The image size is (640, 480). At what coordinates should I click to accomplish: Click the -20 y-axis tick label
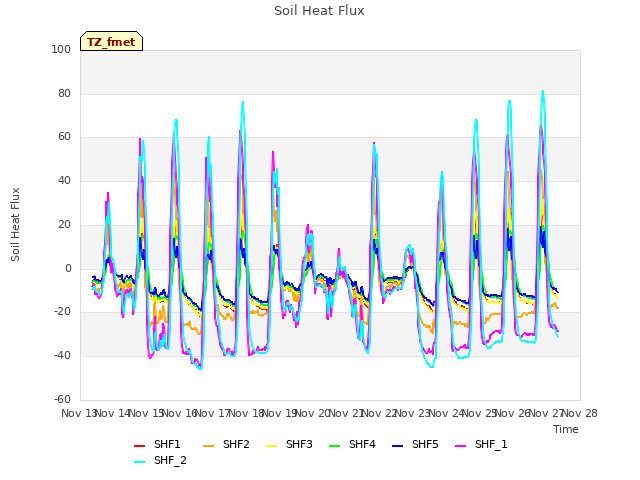62,312
